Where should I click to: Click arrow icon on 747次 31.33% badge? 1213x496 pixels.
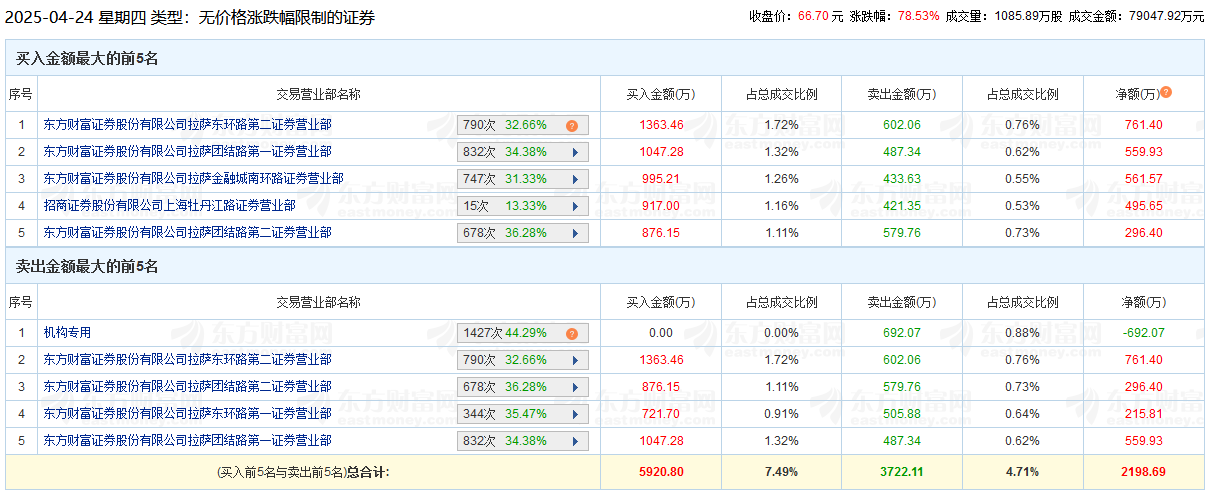point(575,180)
